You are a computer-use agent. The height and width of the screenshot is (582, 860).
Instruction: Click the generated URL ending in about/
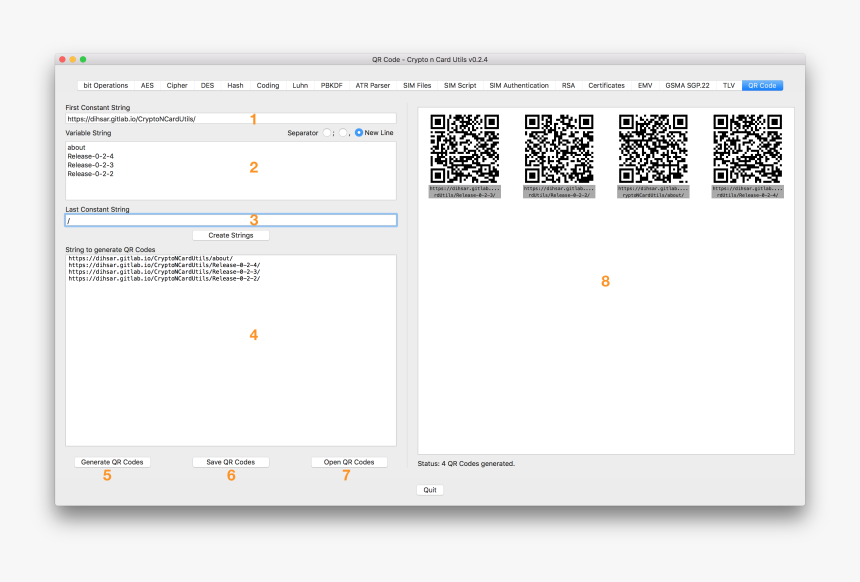pos(151,258)
